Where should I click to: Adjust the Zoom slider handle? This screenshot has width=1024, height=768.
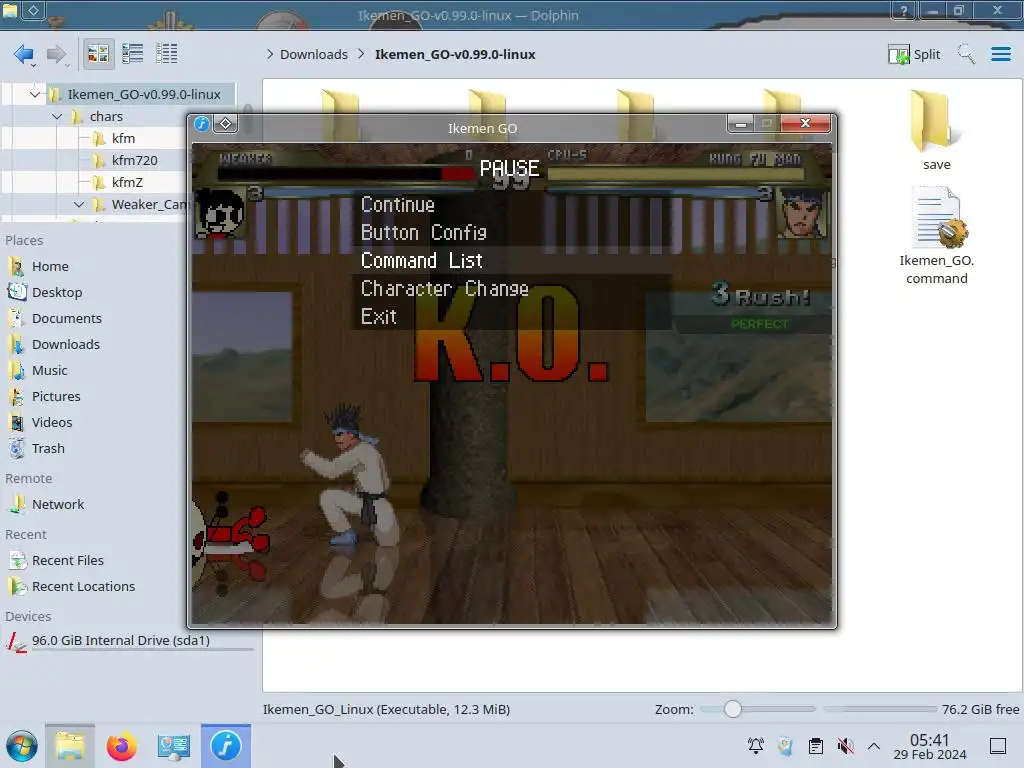tap(733, 709)
